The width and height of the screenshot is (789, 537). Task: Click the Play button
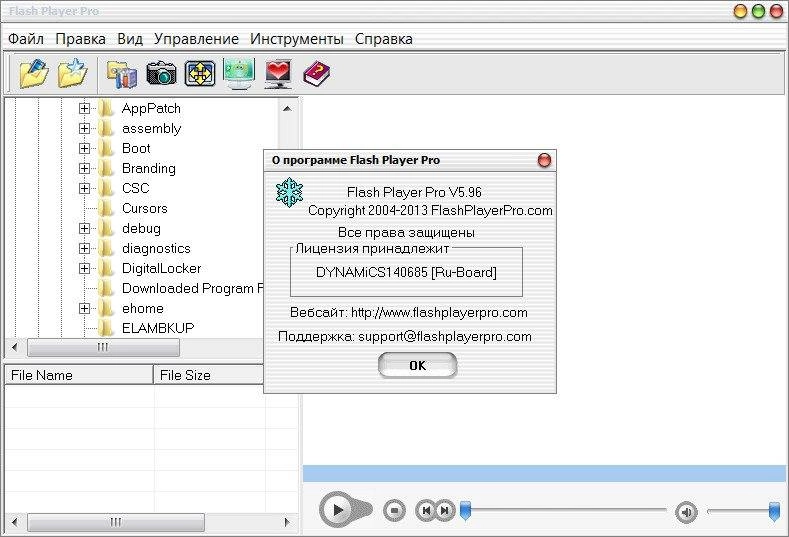coord(338,510)
